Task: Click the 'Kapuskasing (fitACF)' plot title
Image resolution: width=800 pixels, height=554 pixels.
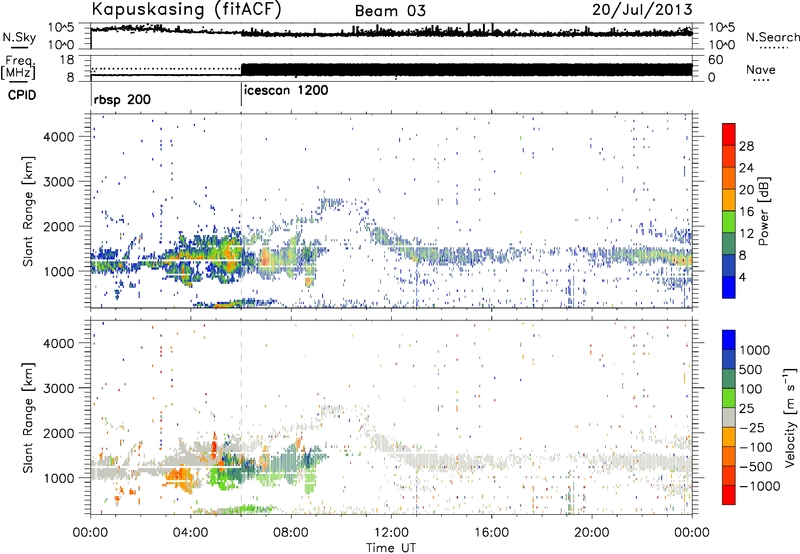Action: click(x=186, y=10)
